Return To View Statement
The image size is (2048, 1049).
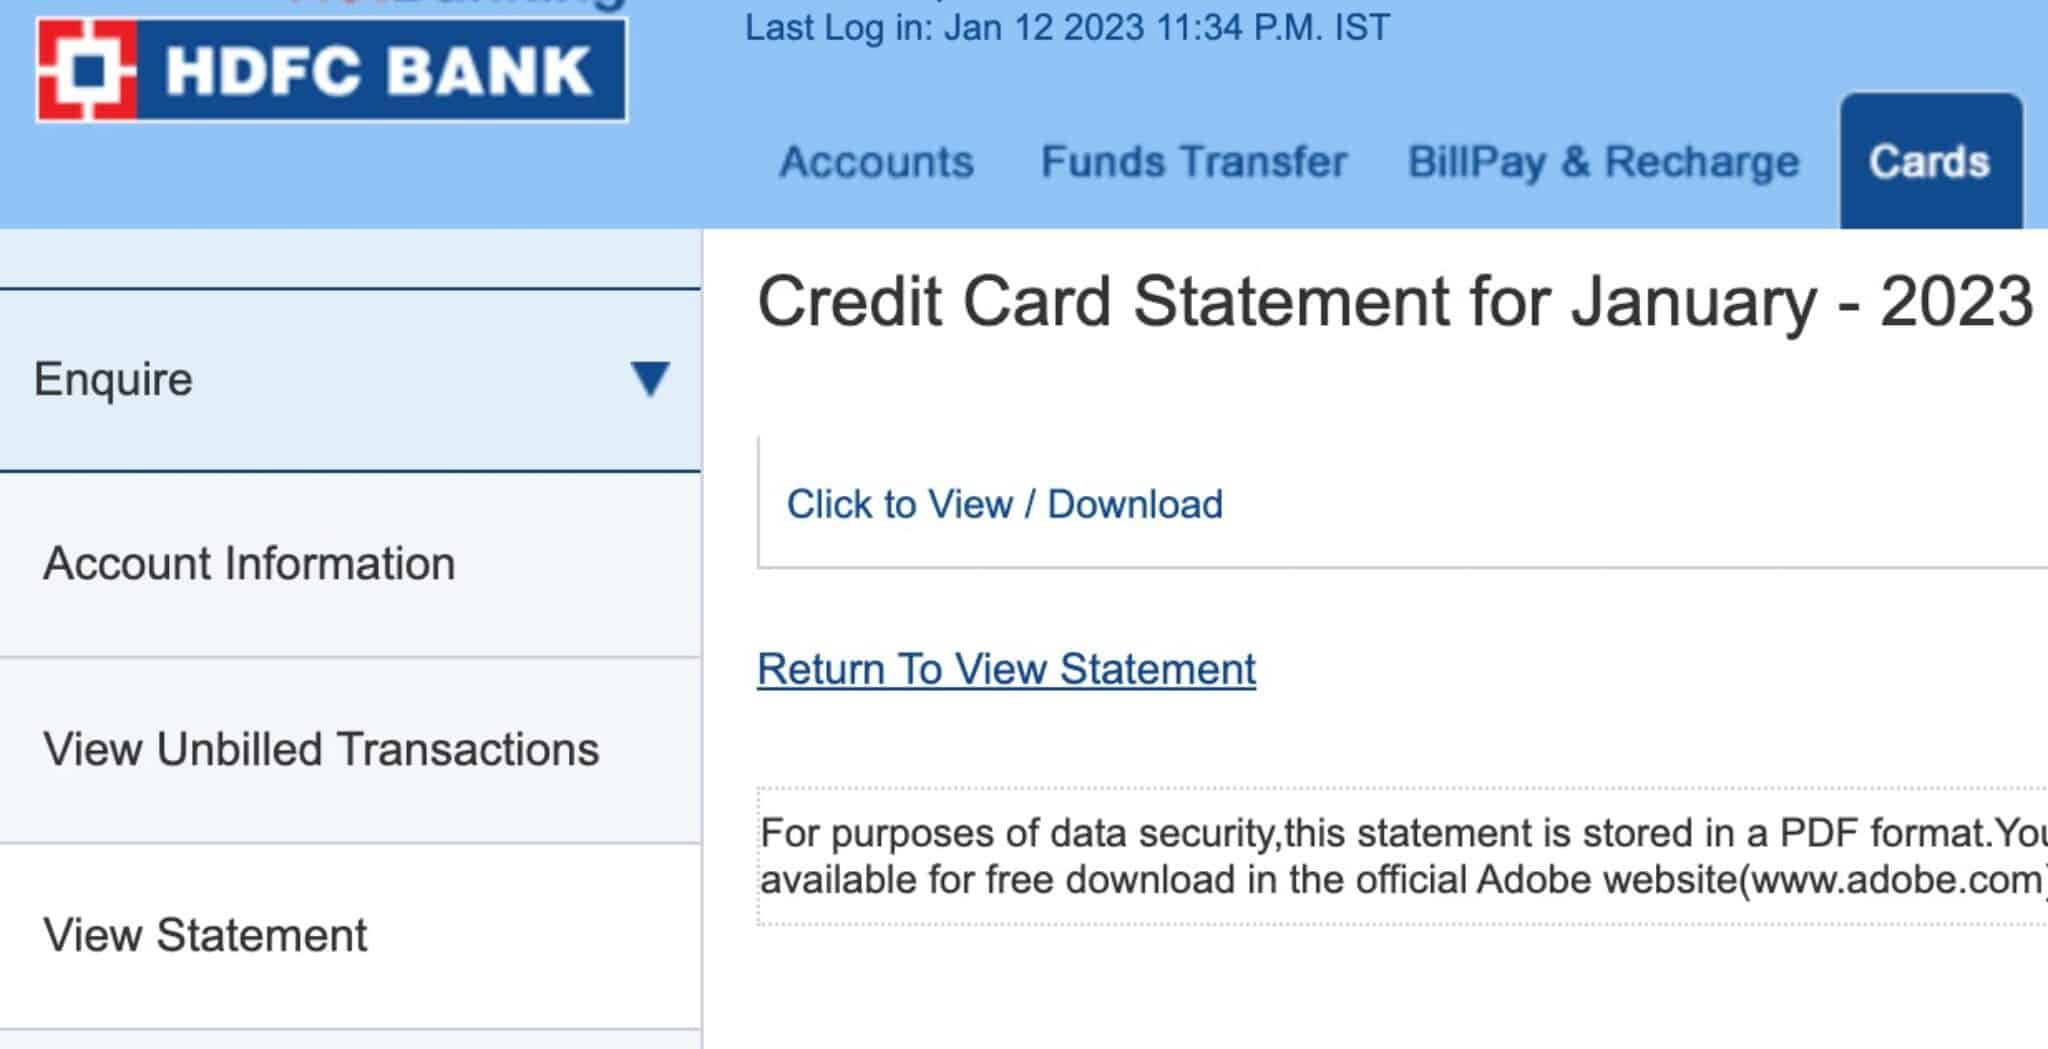pos(1007,668)
